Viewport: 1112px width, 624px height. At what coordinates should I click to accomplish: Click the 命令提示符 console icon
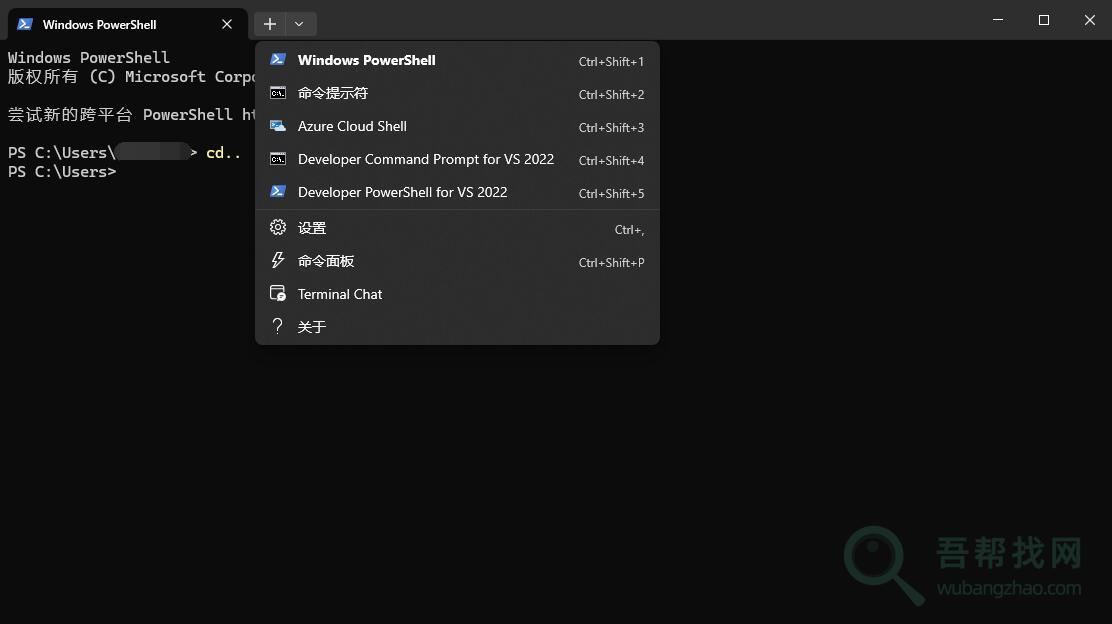coord(278,93)
